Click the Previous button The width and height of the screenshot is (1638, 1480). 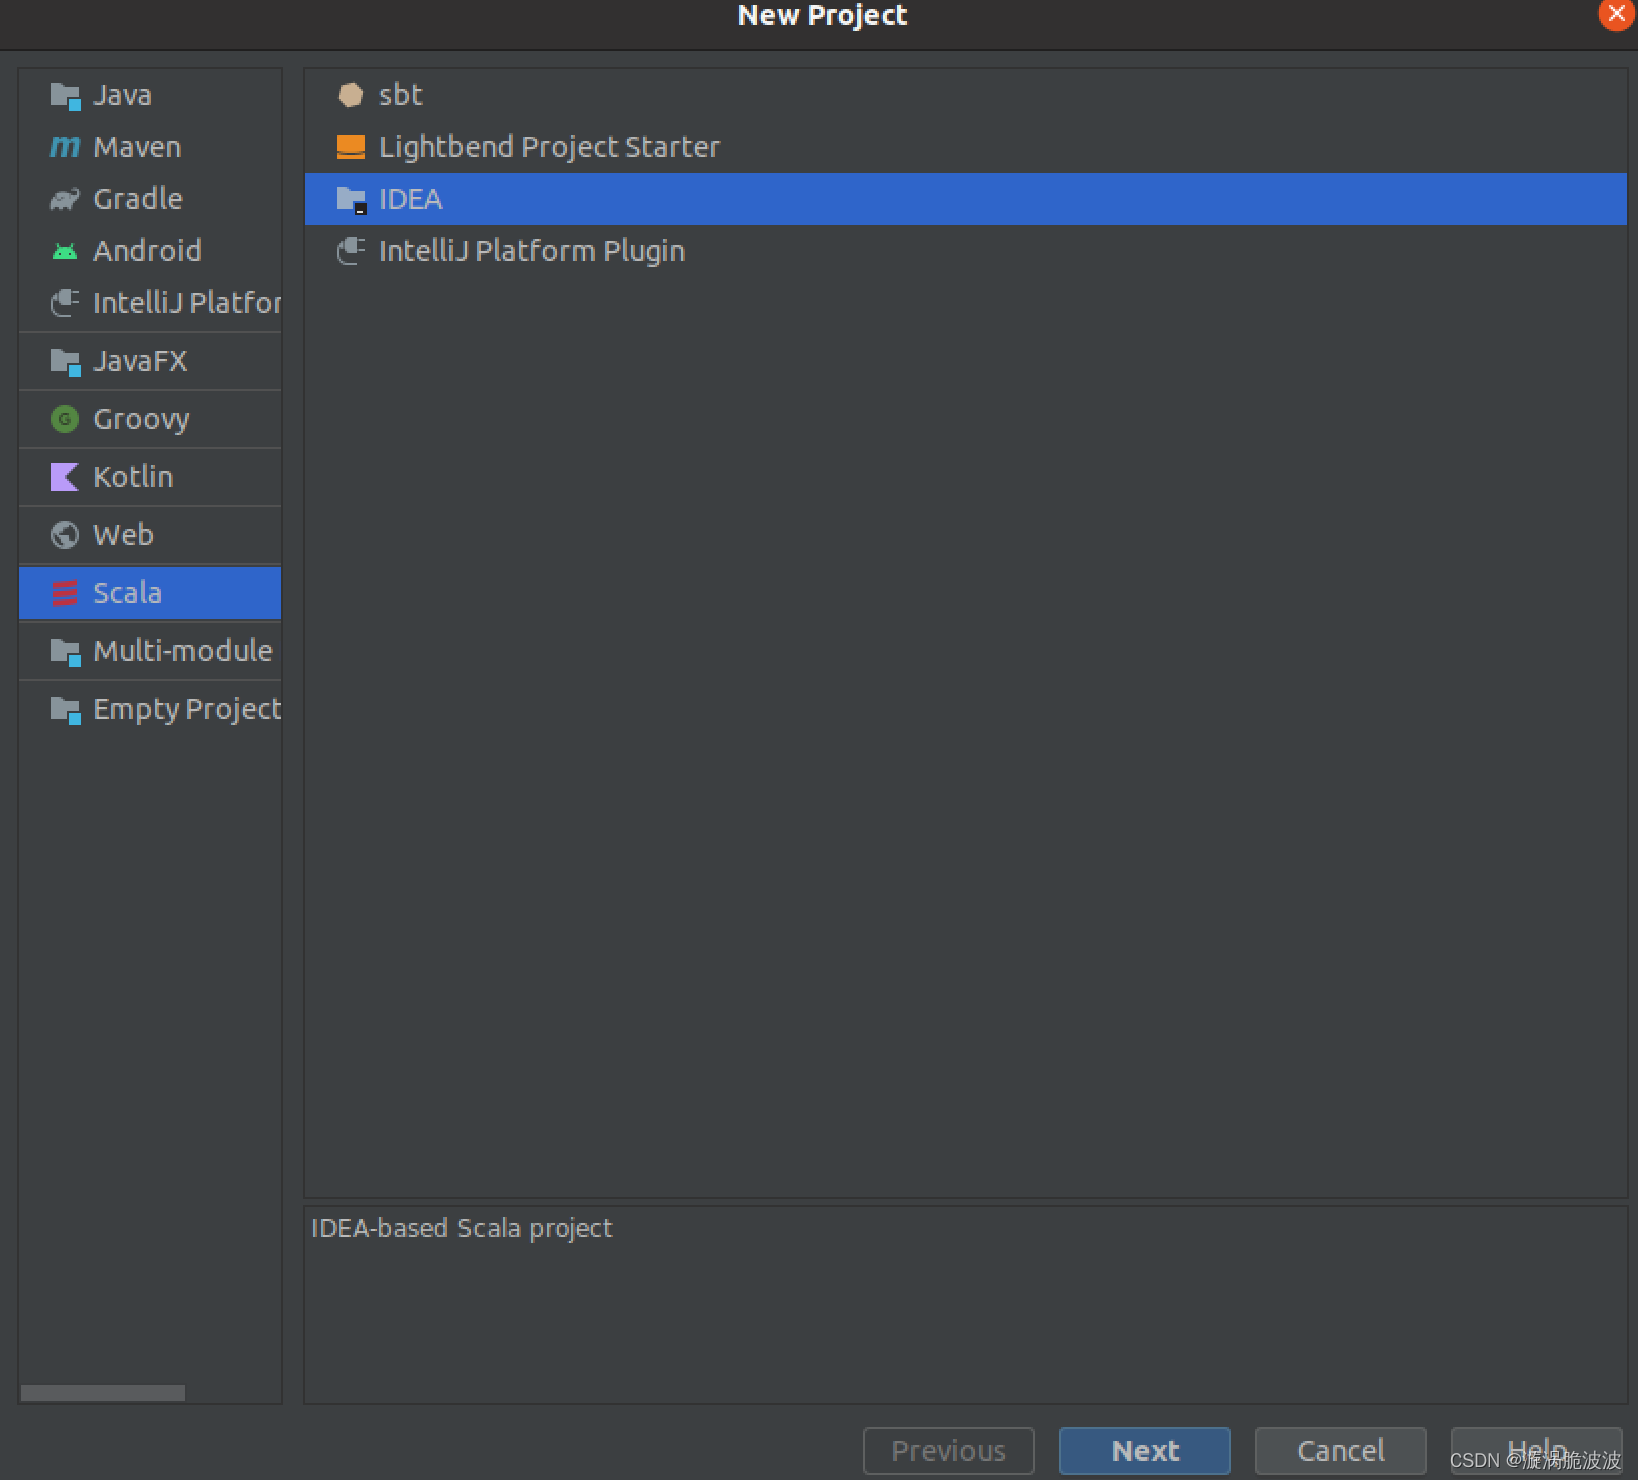click(x=949, y=1451)
